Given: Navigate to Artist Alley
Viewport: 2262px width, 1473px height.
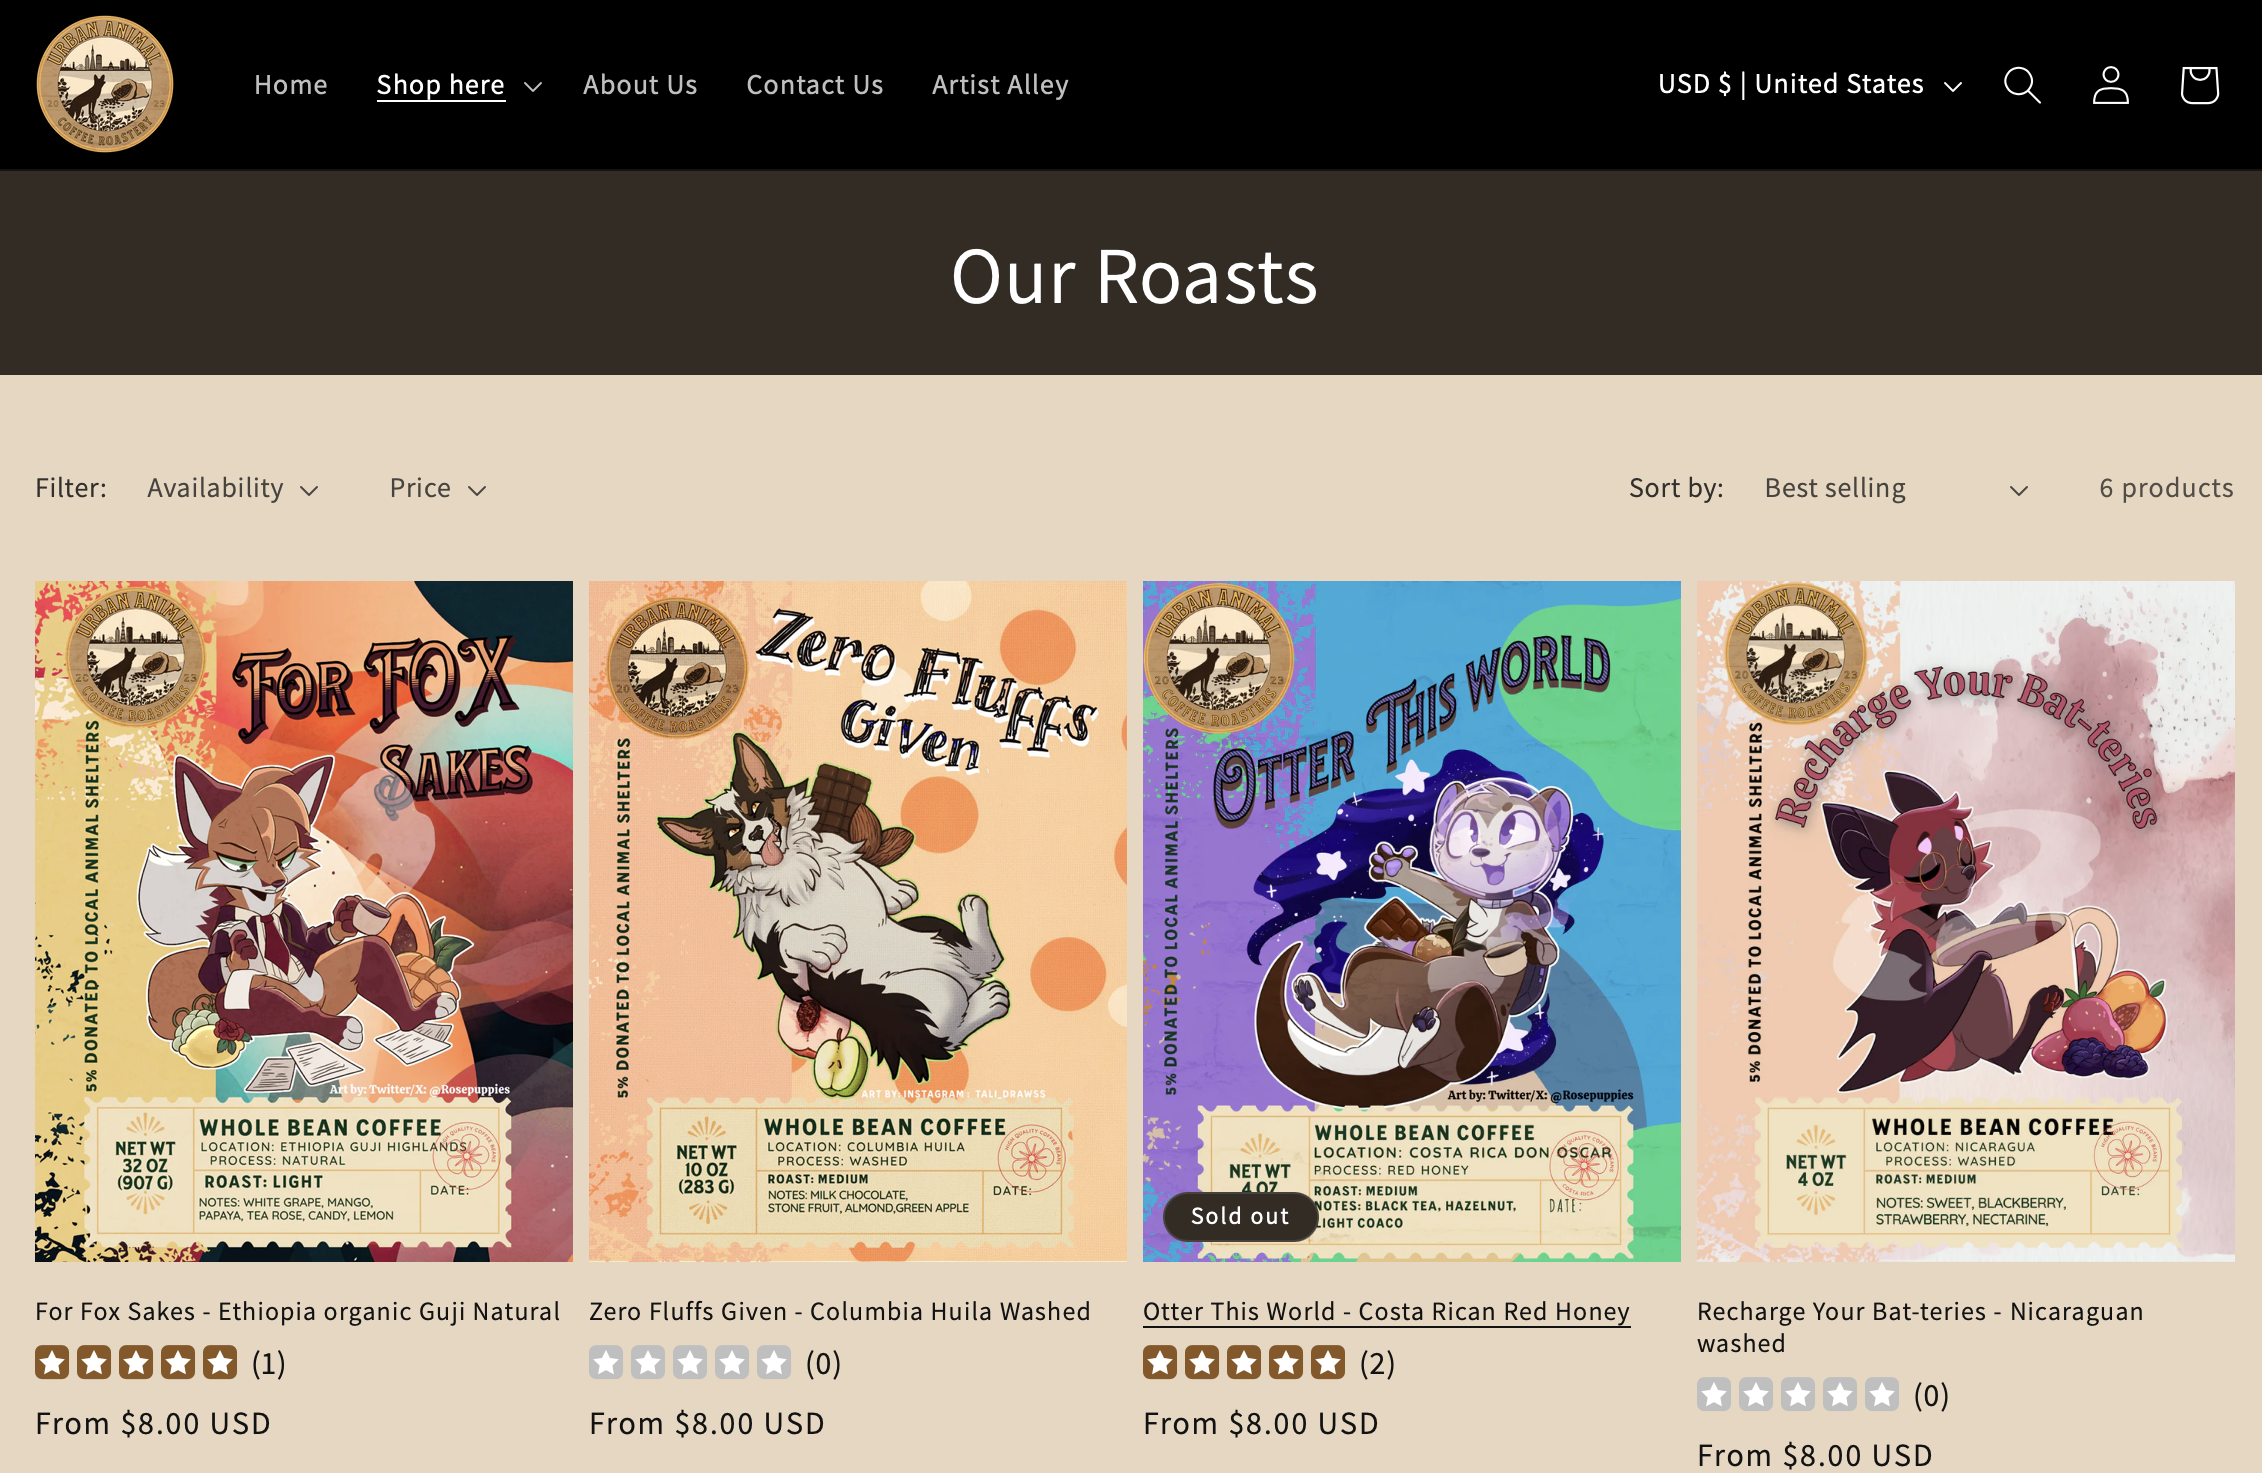Looking at the screenshot, I should pos(1000,85).
